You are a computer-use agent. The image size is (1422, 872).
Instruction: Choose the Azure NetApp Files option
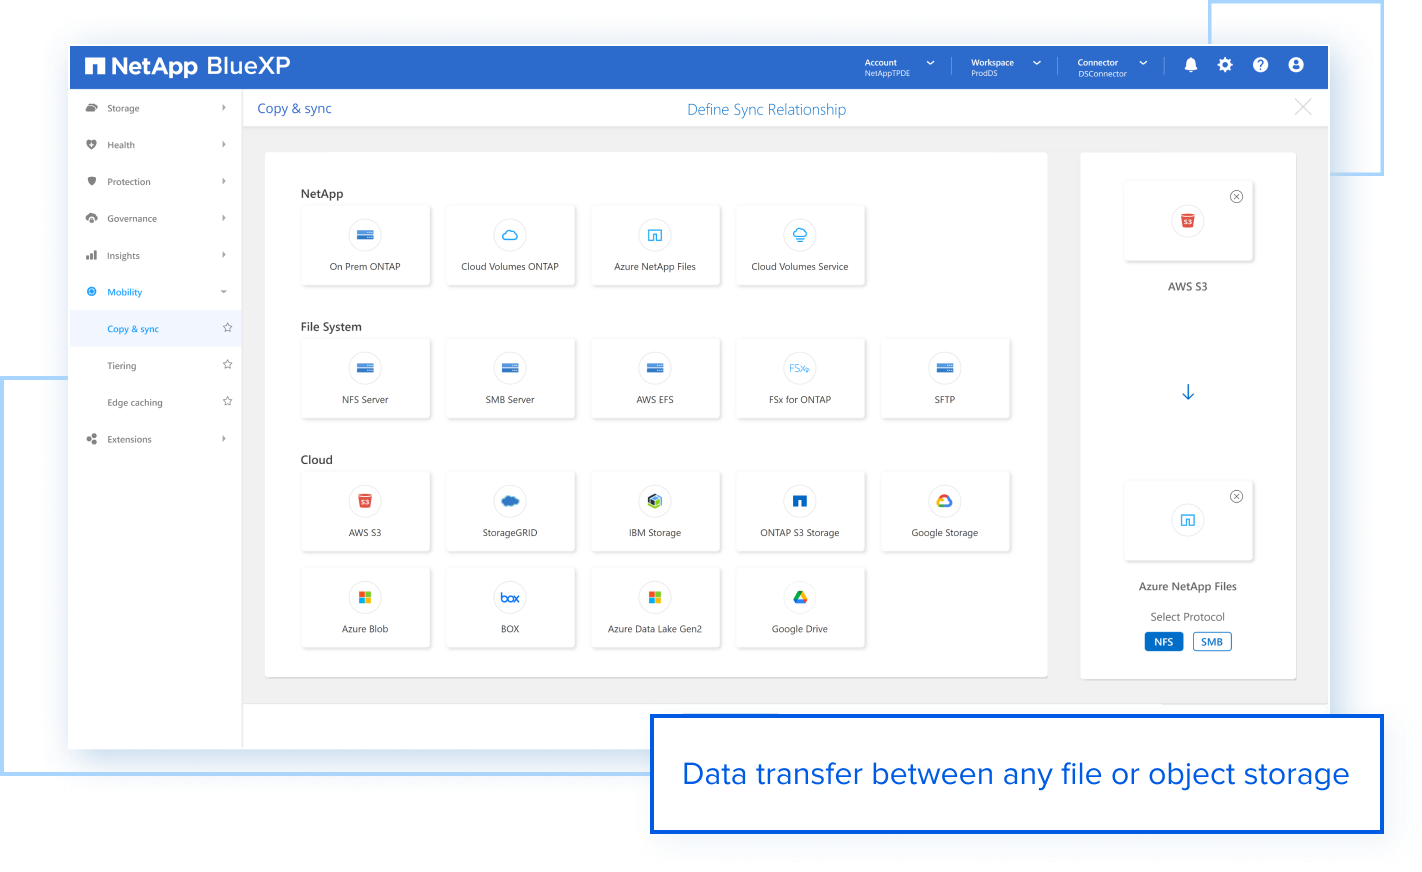click(x=655, y=245)
